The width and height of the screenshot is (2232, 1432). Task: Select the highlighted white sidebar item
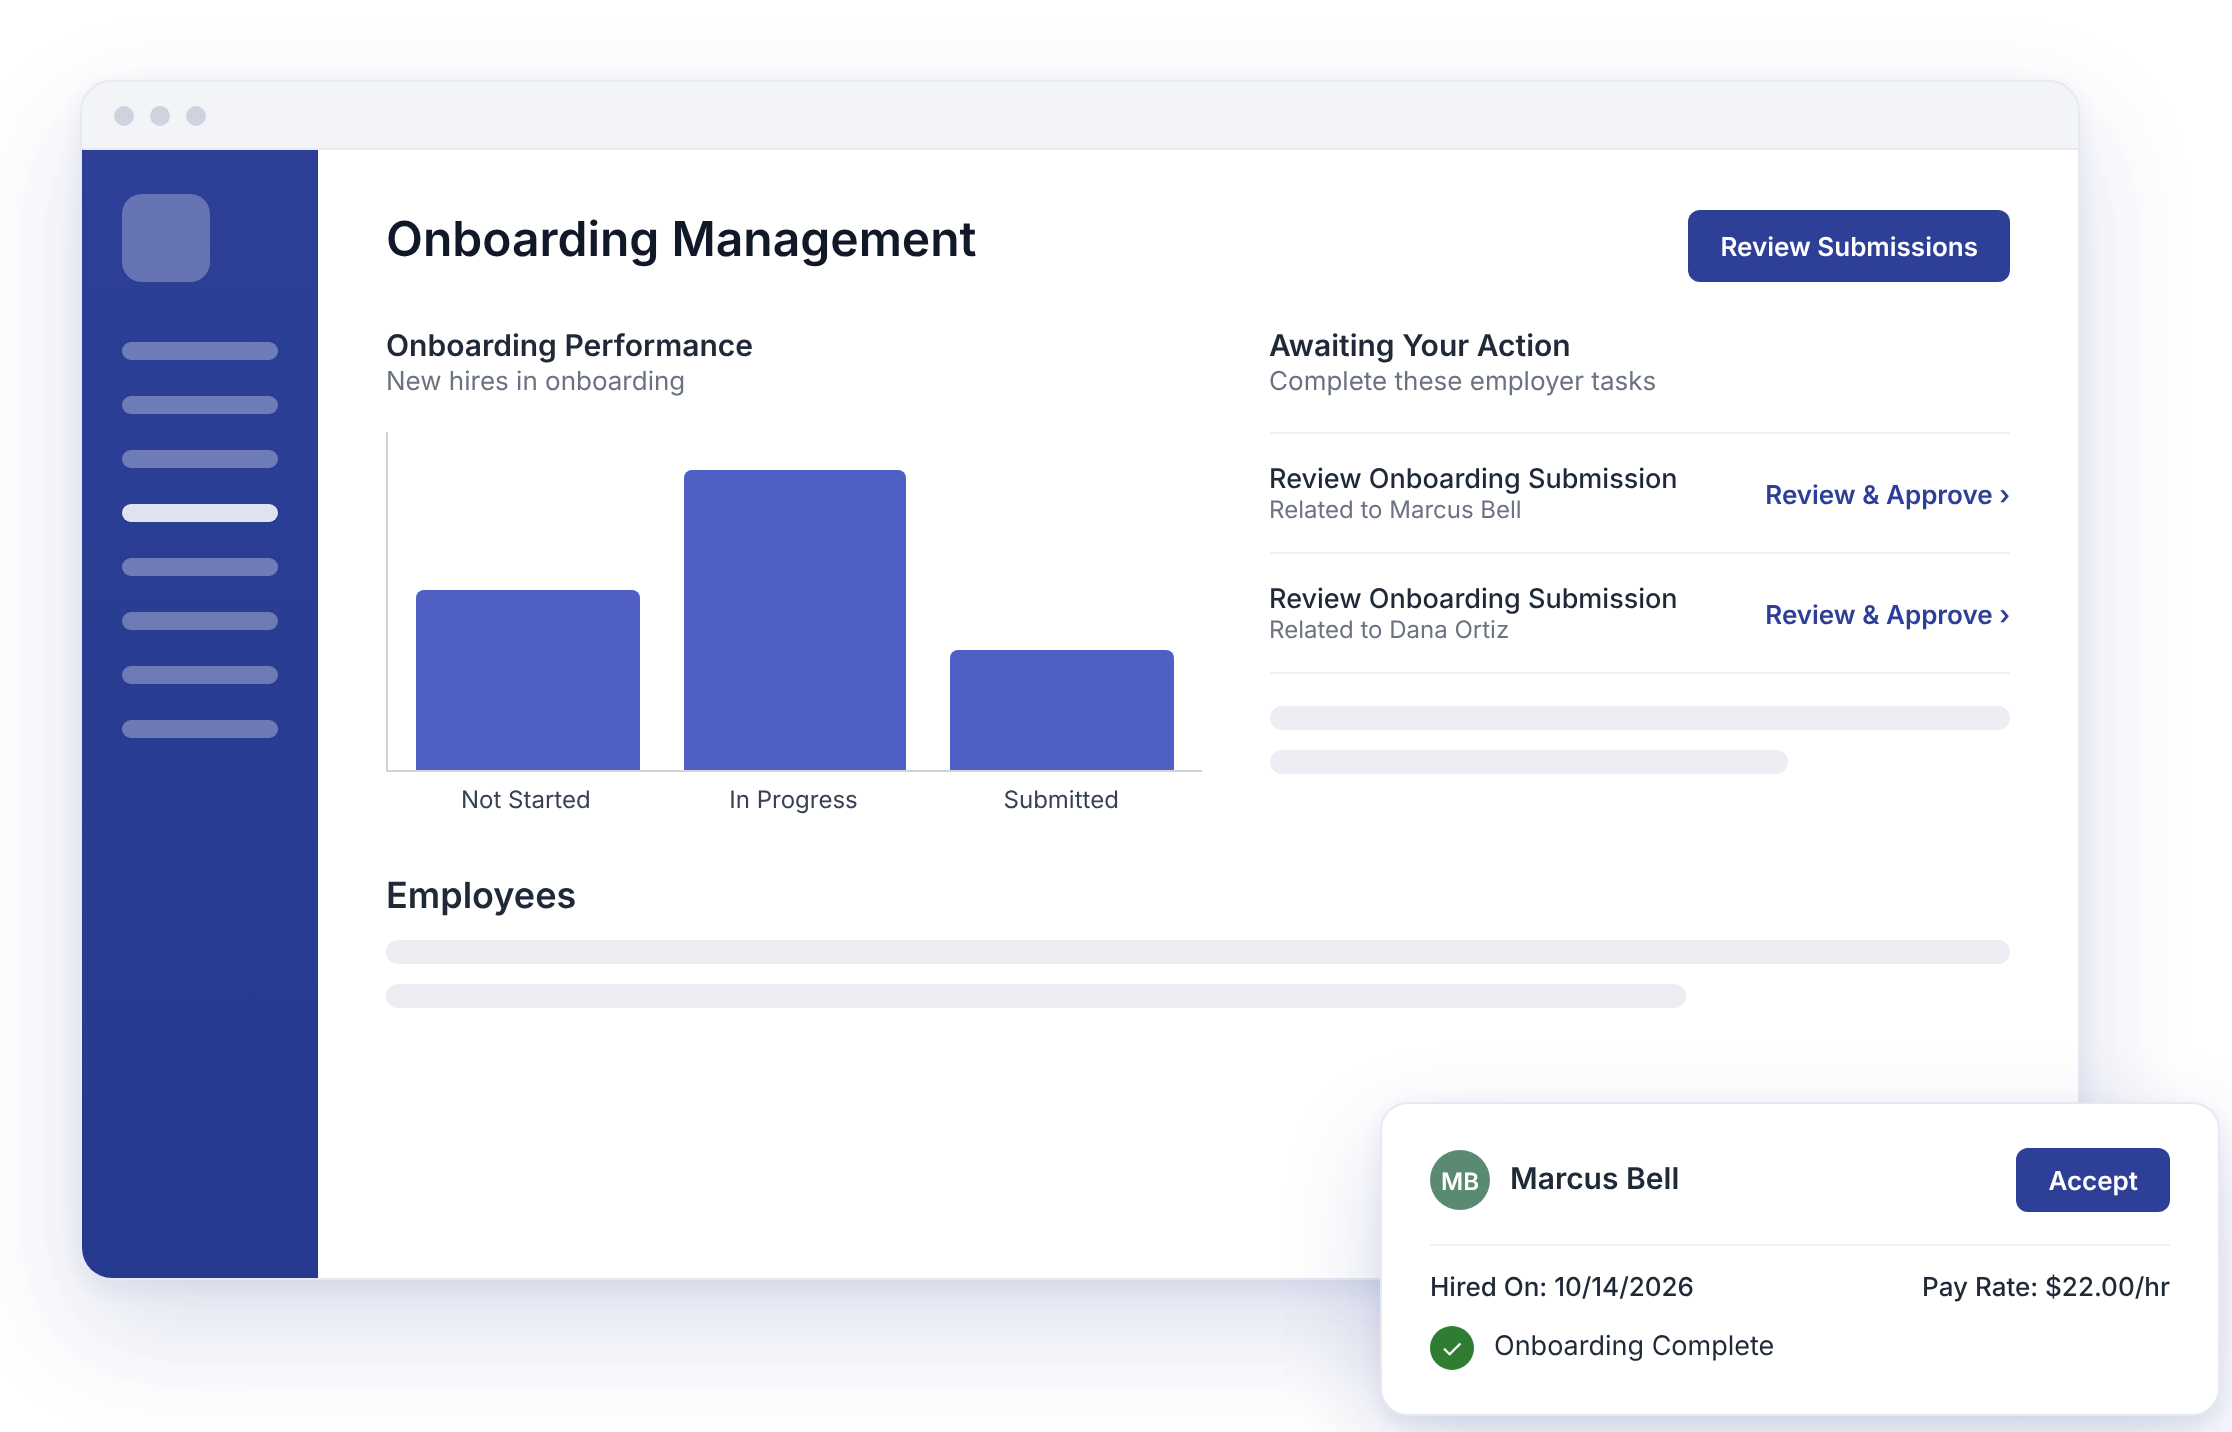point(200,513)
